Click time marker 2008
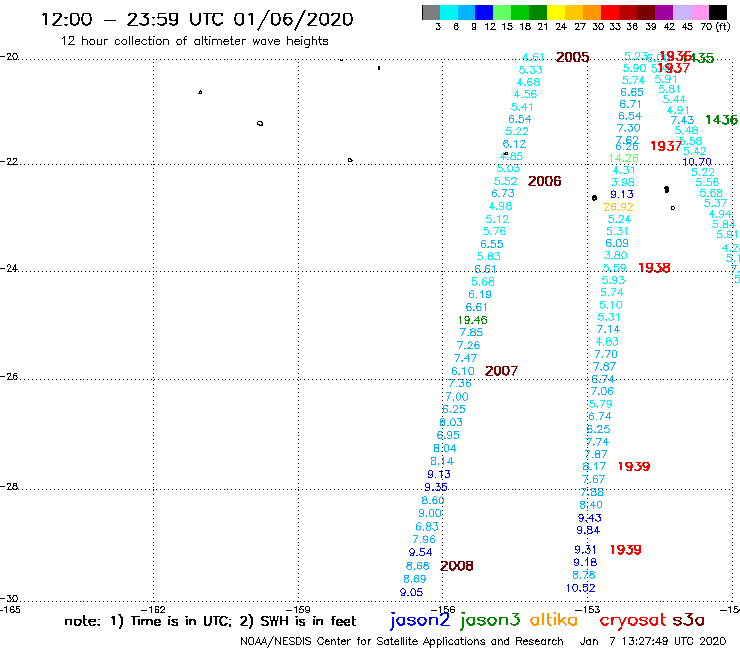The height and width of the screenshot is (650, 740). point(456,566)
